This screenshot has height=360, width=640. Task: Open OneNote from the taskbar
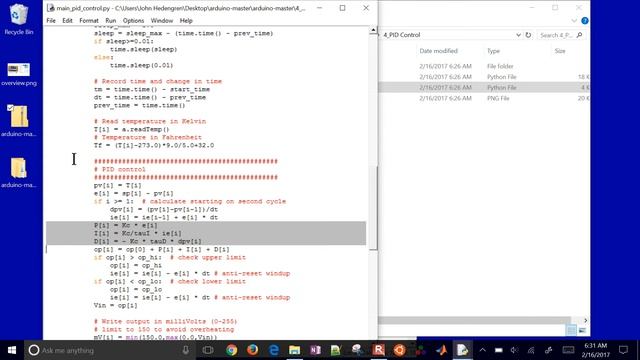click(316, 350)
